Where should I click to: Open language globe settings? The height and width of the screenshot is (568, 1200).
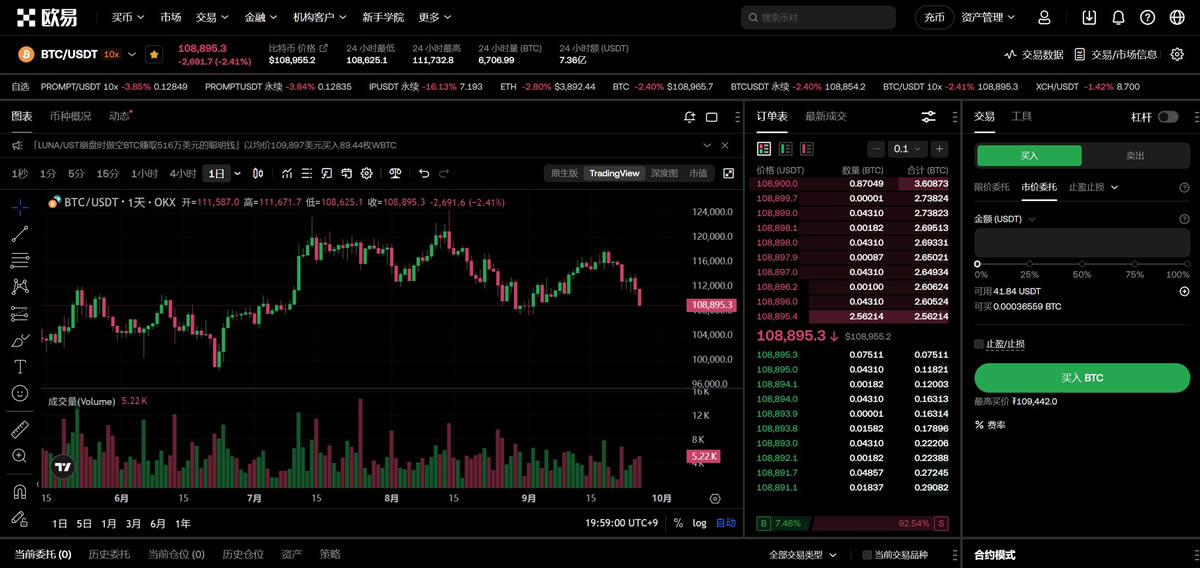click(x=1176, y=17)
